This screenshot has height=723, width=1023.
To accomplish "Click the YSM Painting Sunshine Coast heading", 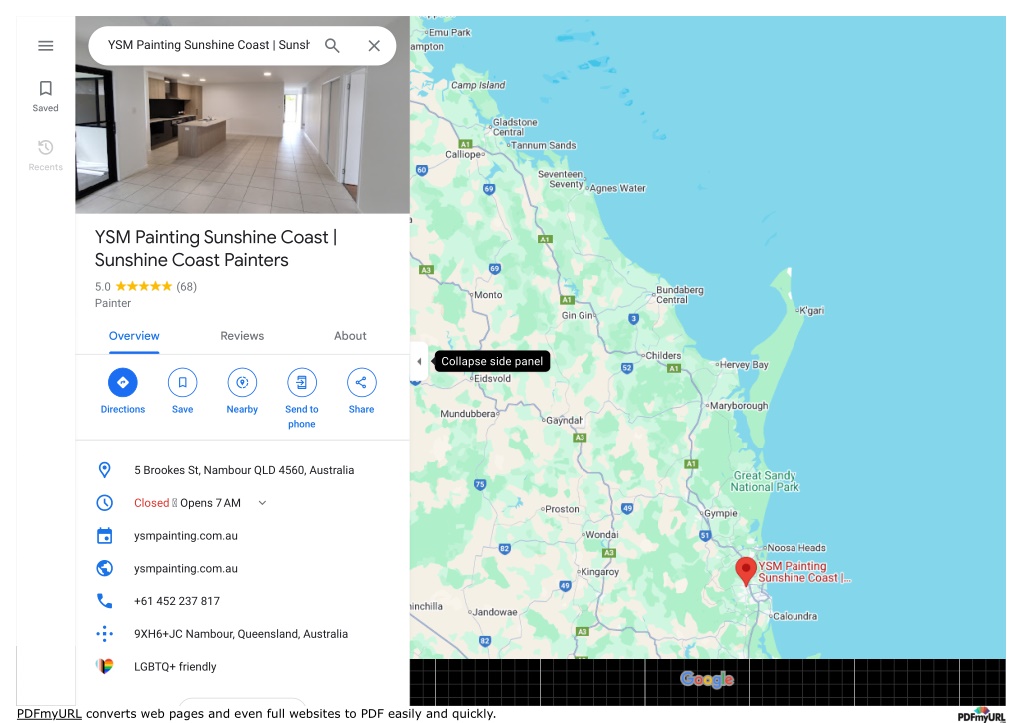I will (216, 248).
